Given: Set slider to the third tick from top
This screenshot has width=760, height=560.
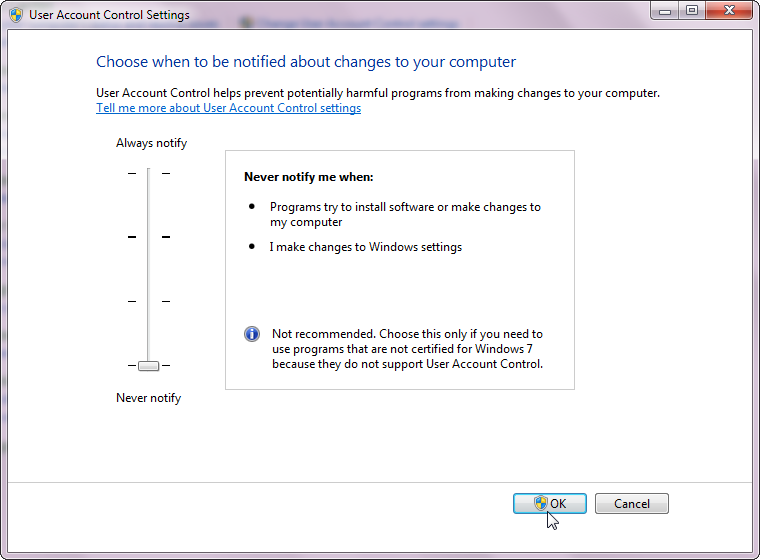Looking at the screenshot, I should (148, 302).
